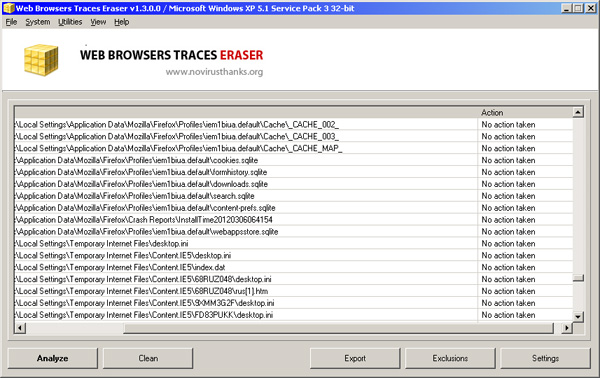Click 'No action taken' for search.sqlite
This screenshot has width=600, height=378.
tap(508, 196)
